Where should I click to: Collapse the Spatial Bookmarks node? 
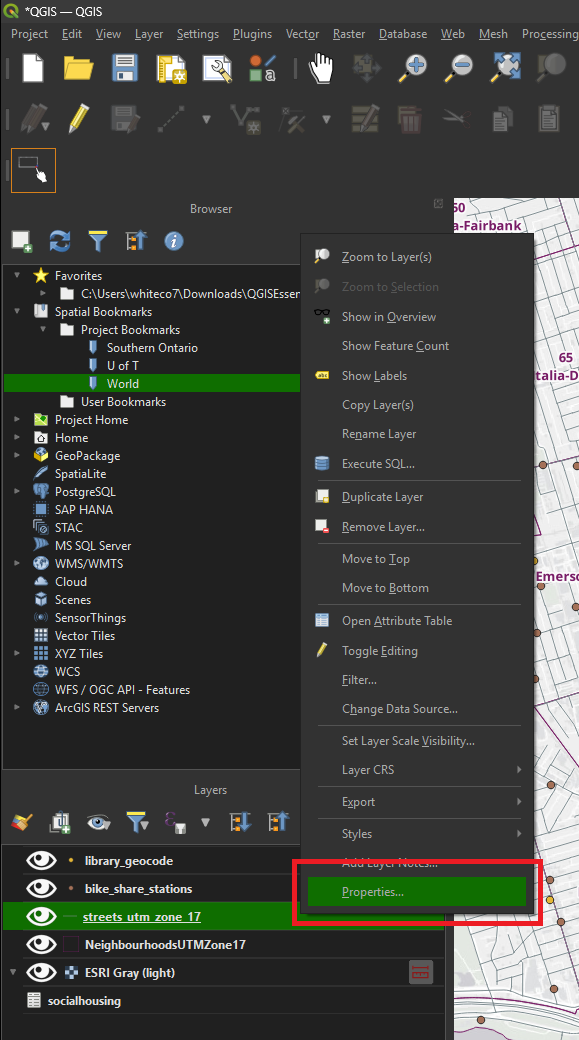17,311
